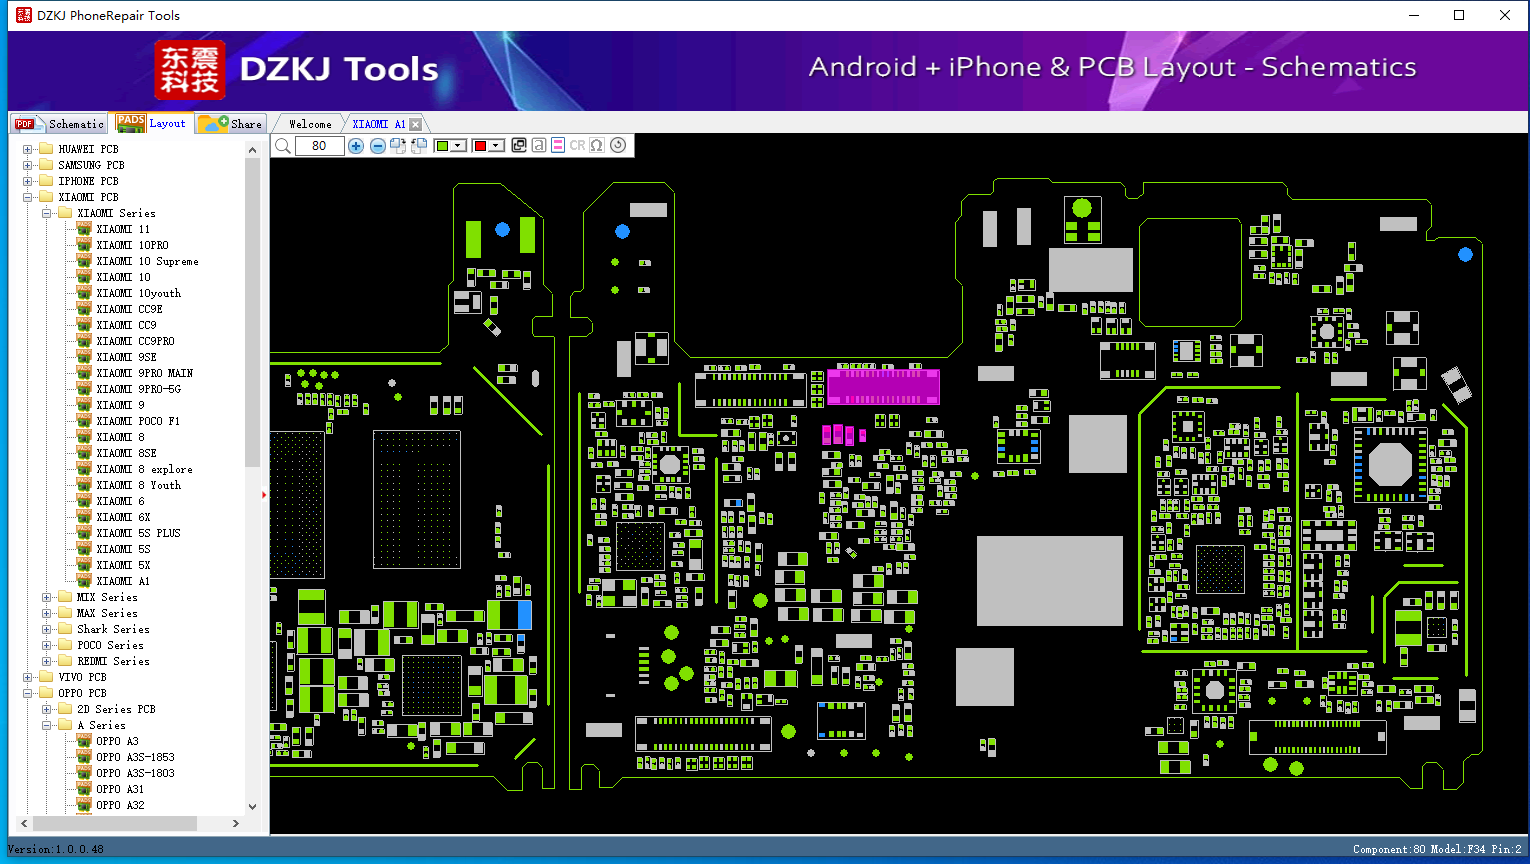Screen dimensions: 1530x864
Task: Click the tree panel's scroll up arrow
Action: [252, 150]
